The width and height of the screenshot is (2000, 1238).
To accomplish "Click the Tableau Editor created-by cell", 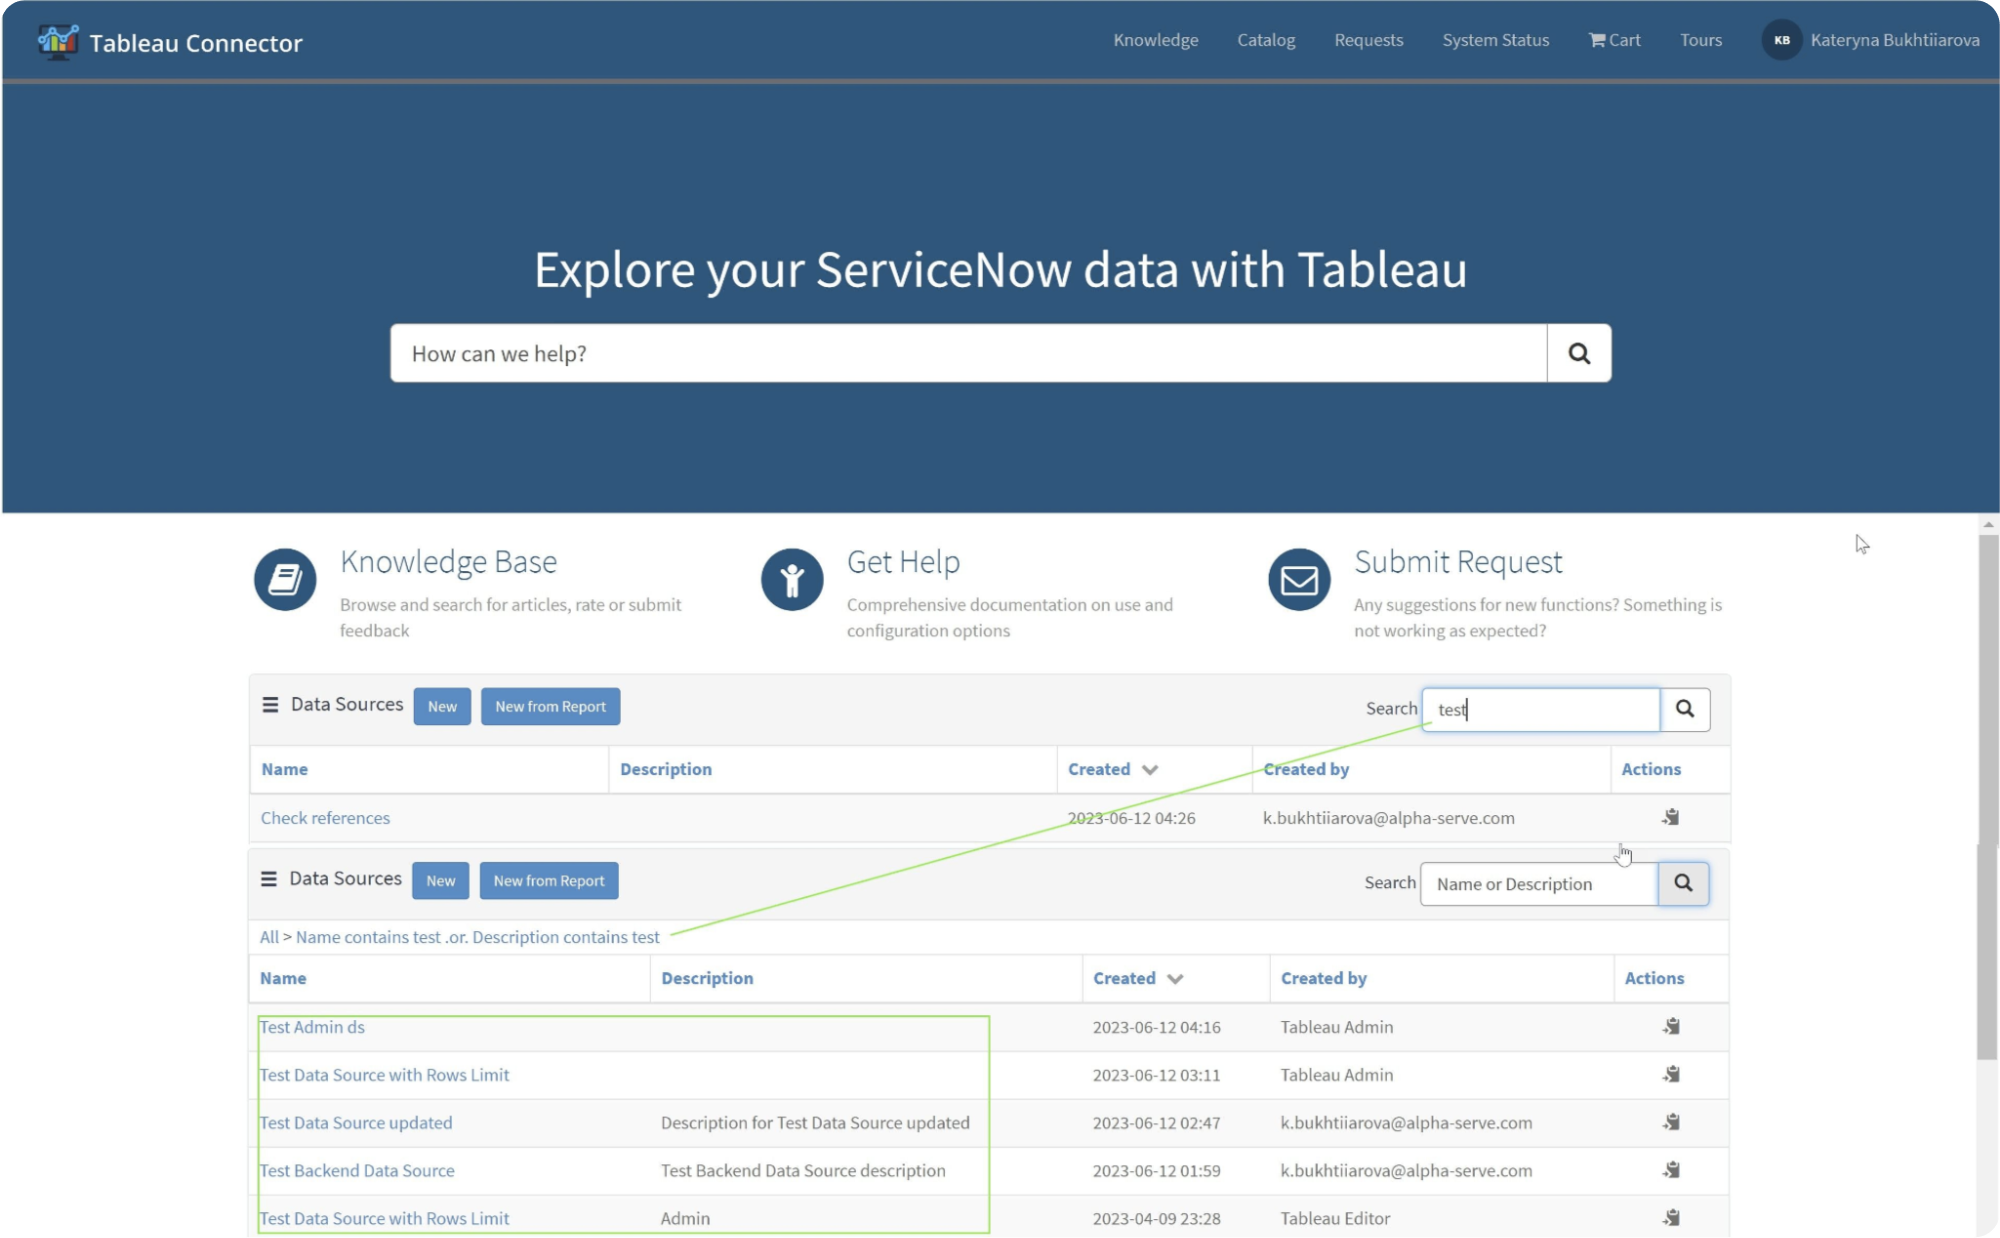I will [x=1336, y=1218].
